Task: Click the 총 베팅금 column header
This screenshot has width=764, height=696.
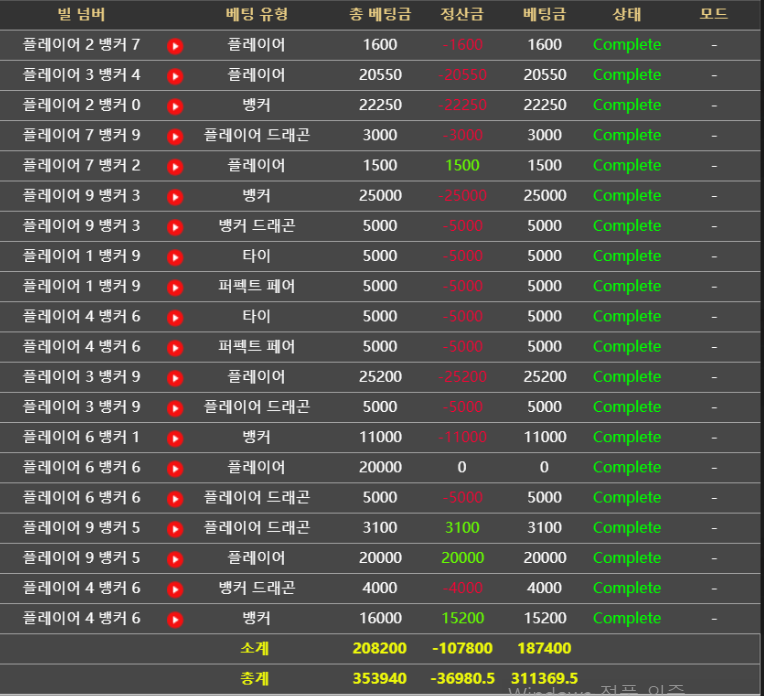Action: tap(380, 14)
